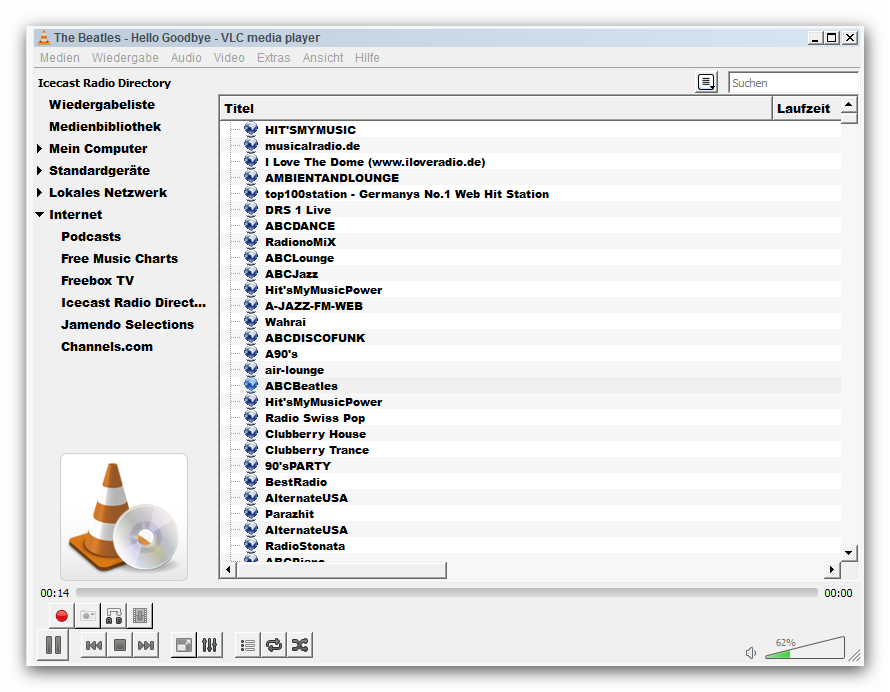Viewport: 890px width, 692px height.
Task: Toggle shuffle random playback
Action: point(300,645)
